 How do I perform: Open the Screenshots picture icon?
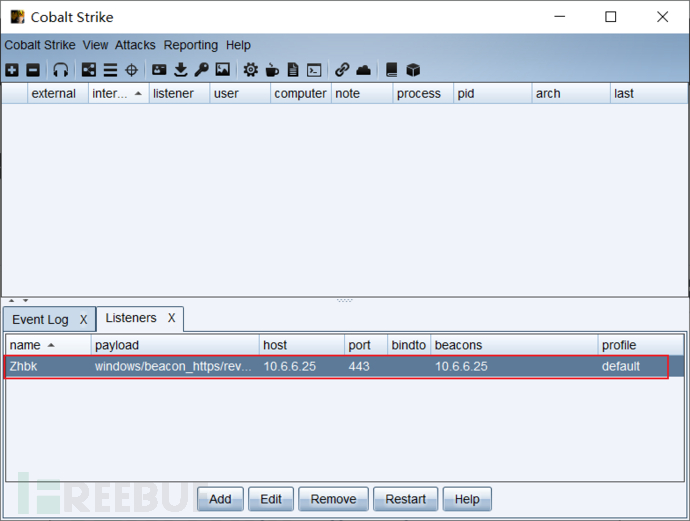(x=223, y=70)
